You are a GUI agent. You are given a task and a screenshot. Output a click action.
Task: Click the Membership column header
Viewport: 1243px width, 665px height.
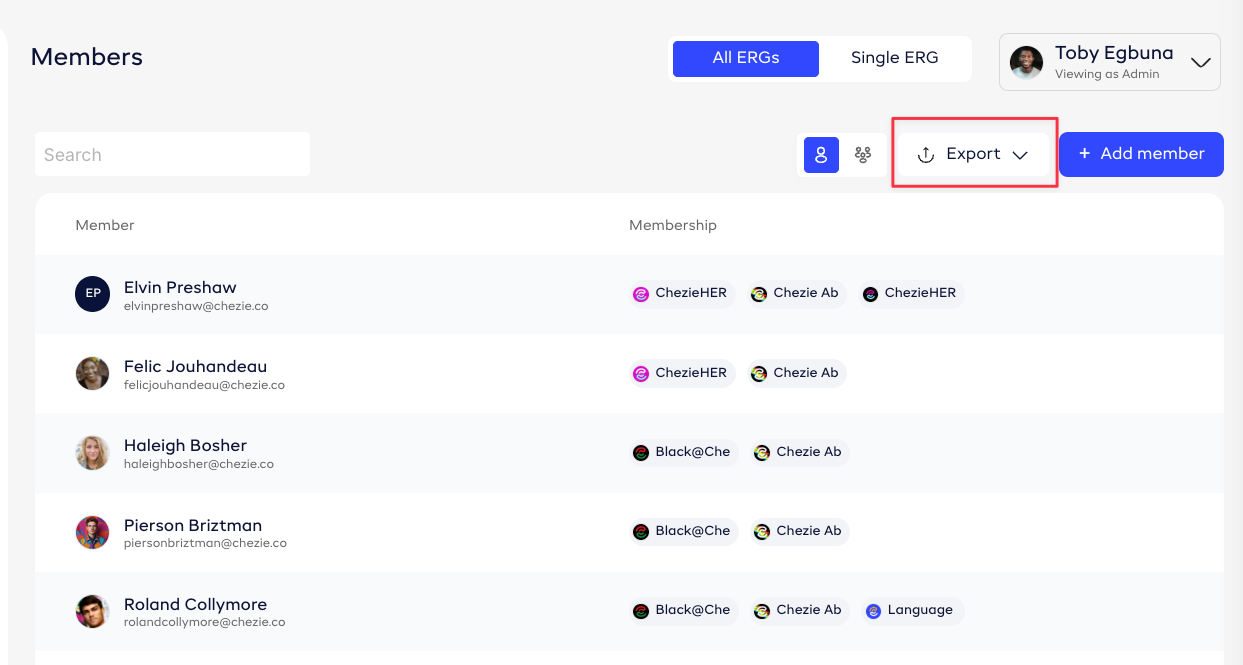click(672, 225)
